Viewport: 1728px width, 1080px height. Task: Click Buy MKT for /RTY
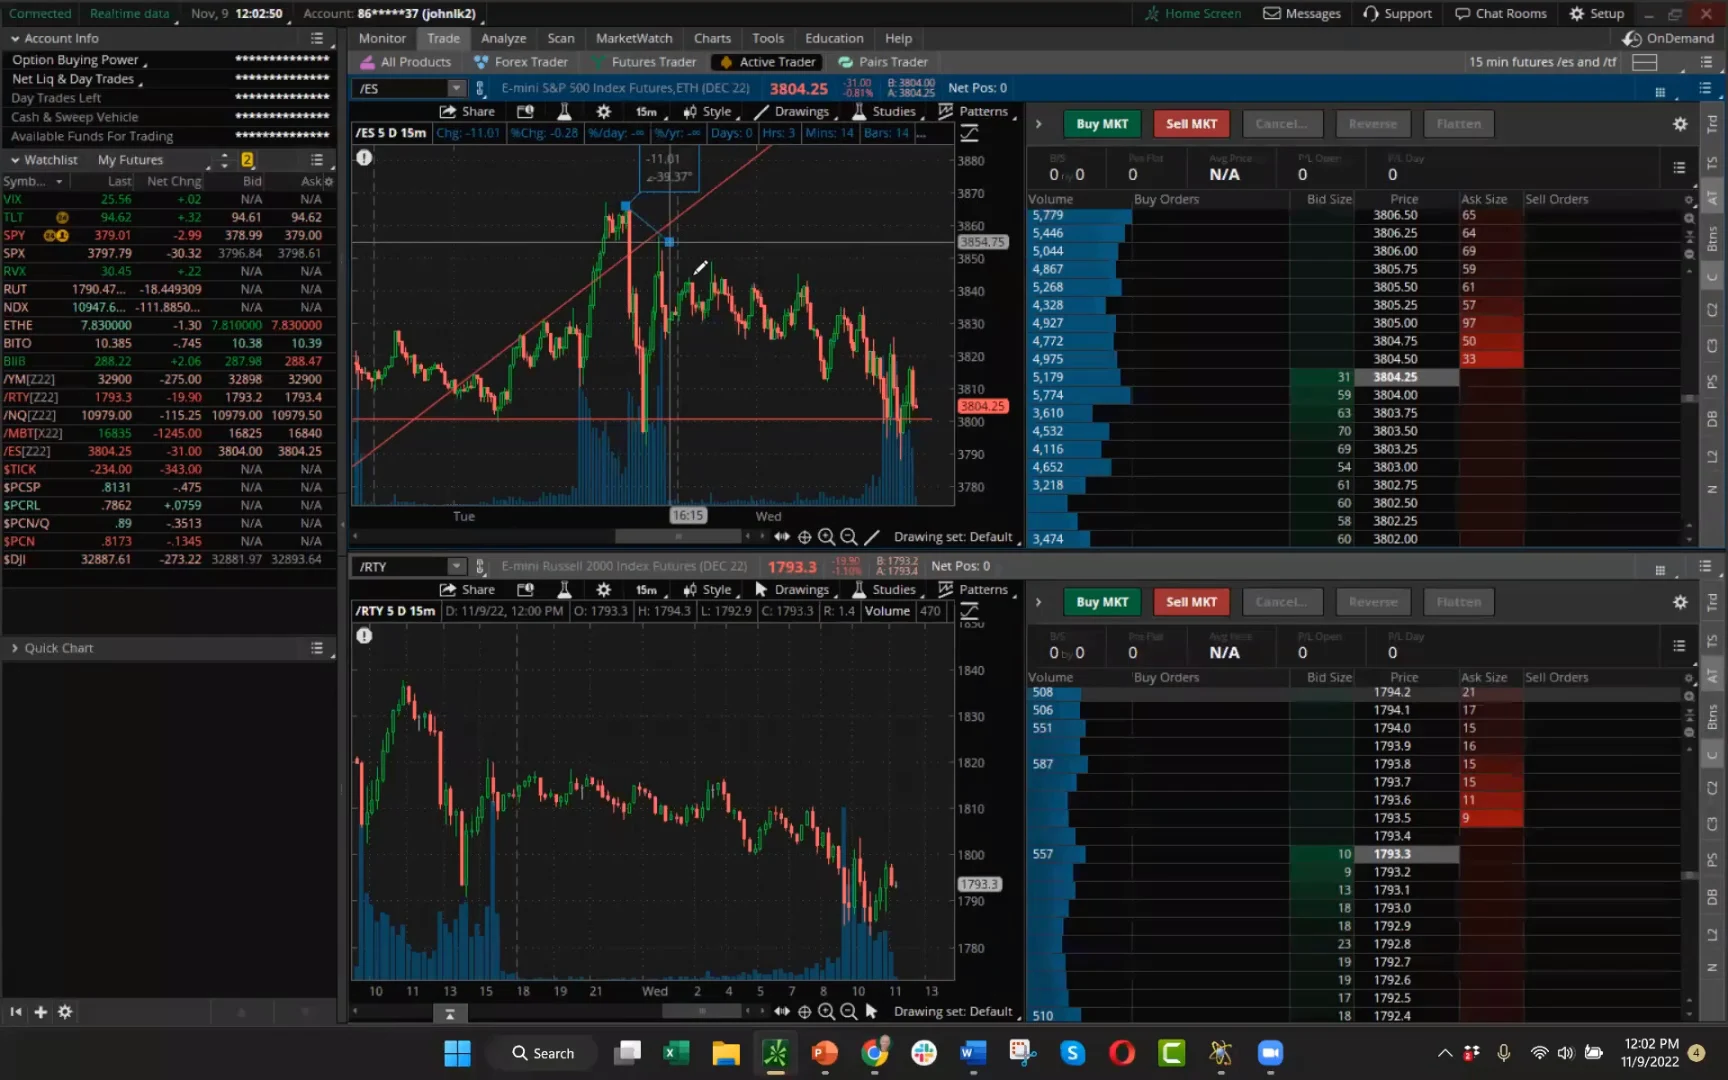(x=1102, y=602)
